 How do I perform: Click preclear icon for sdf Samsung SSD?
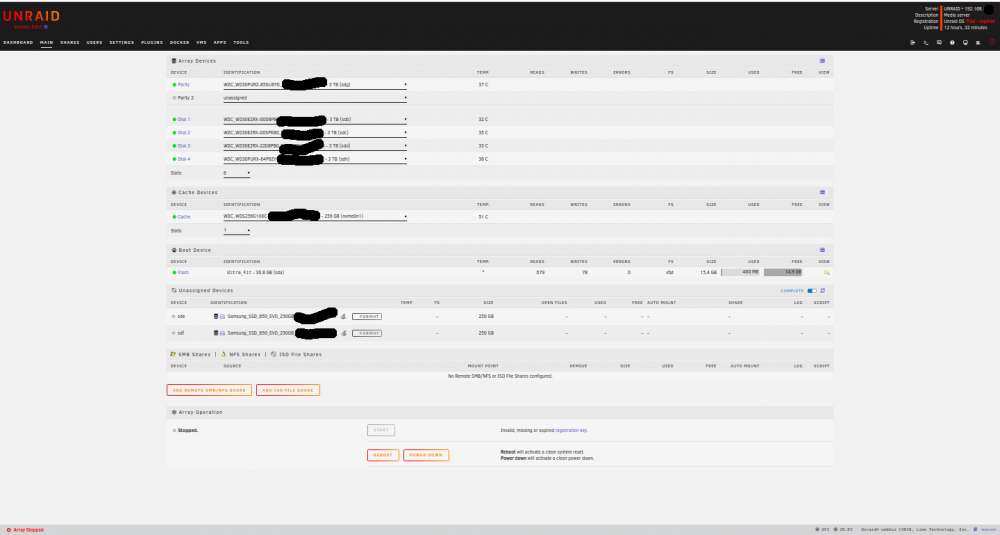[343, 333]
